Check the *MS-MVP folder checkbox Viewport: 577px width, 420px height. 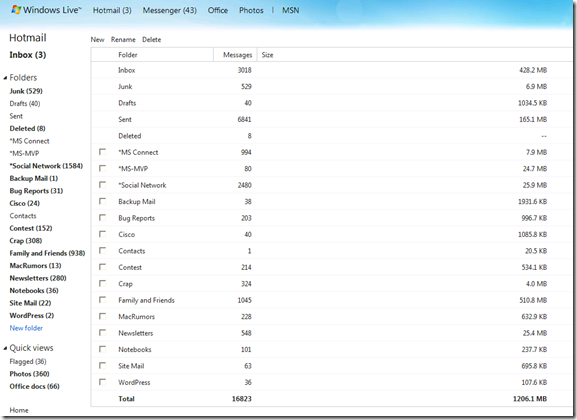click(102, 168)
